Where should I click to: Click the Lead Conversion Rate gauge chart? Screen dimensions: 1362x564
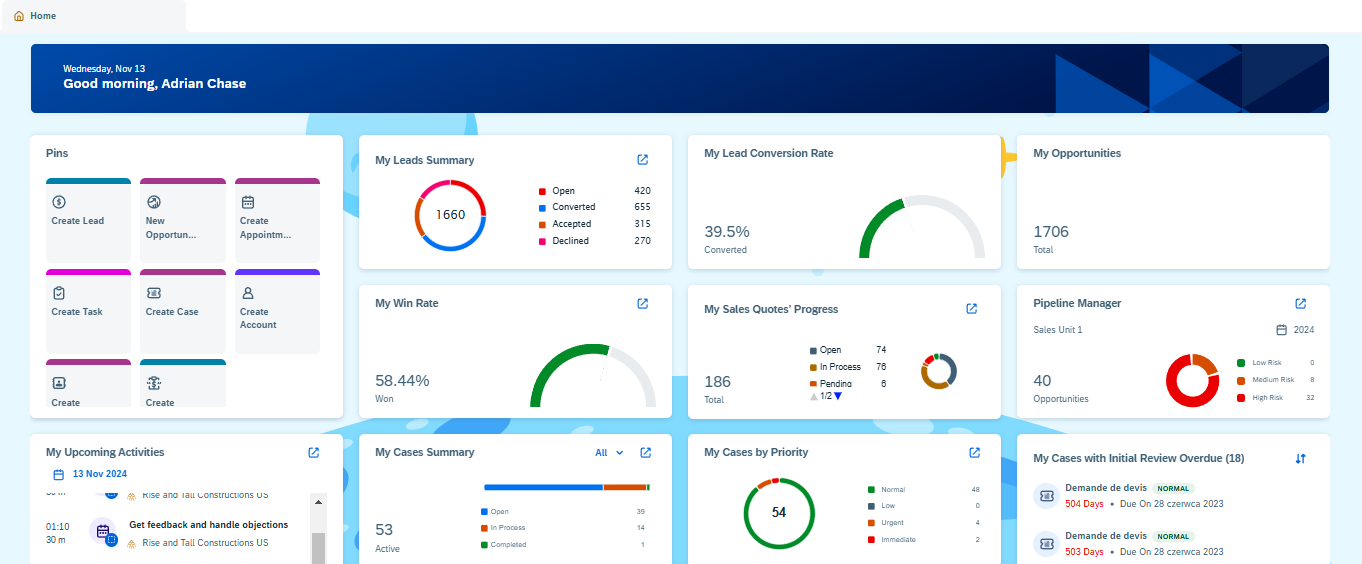pyautogui.click(x=922, y=228)
